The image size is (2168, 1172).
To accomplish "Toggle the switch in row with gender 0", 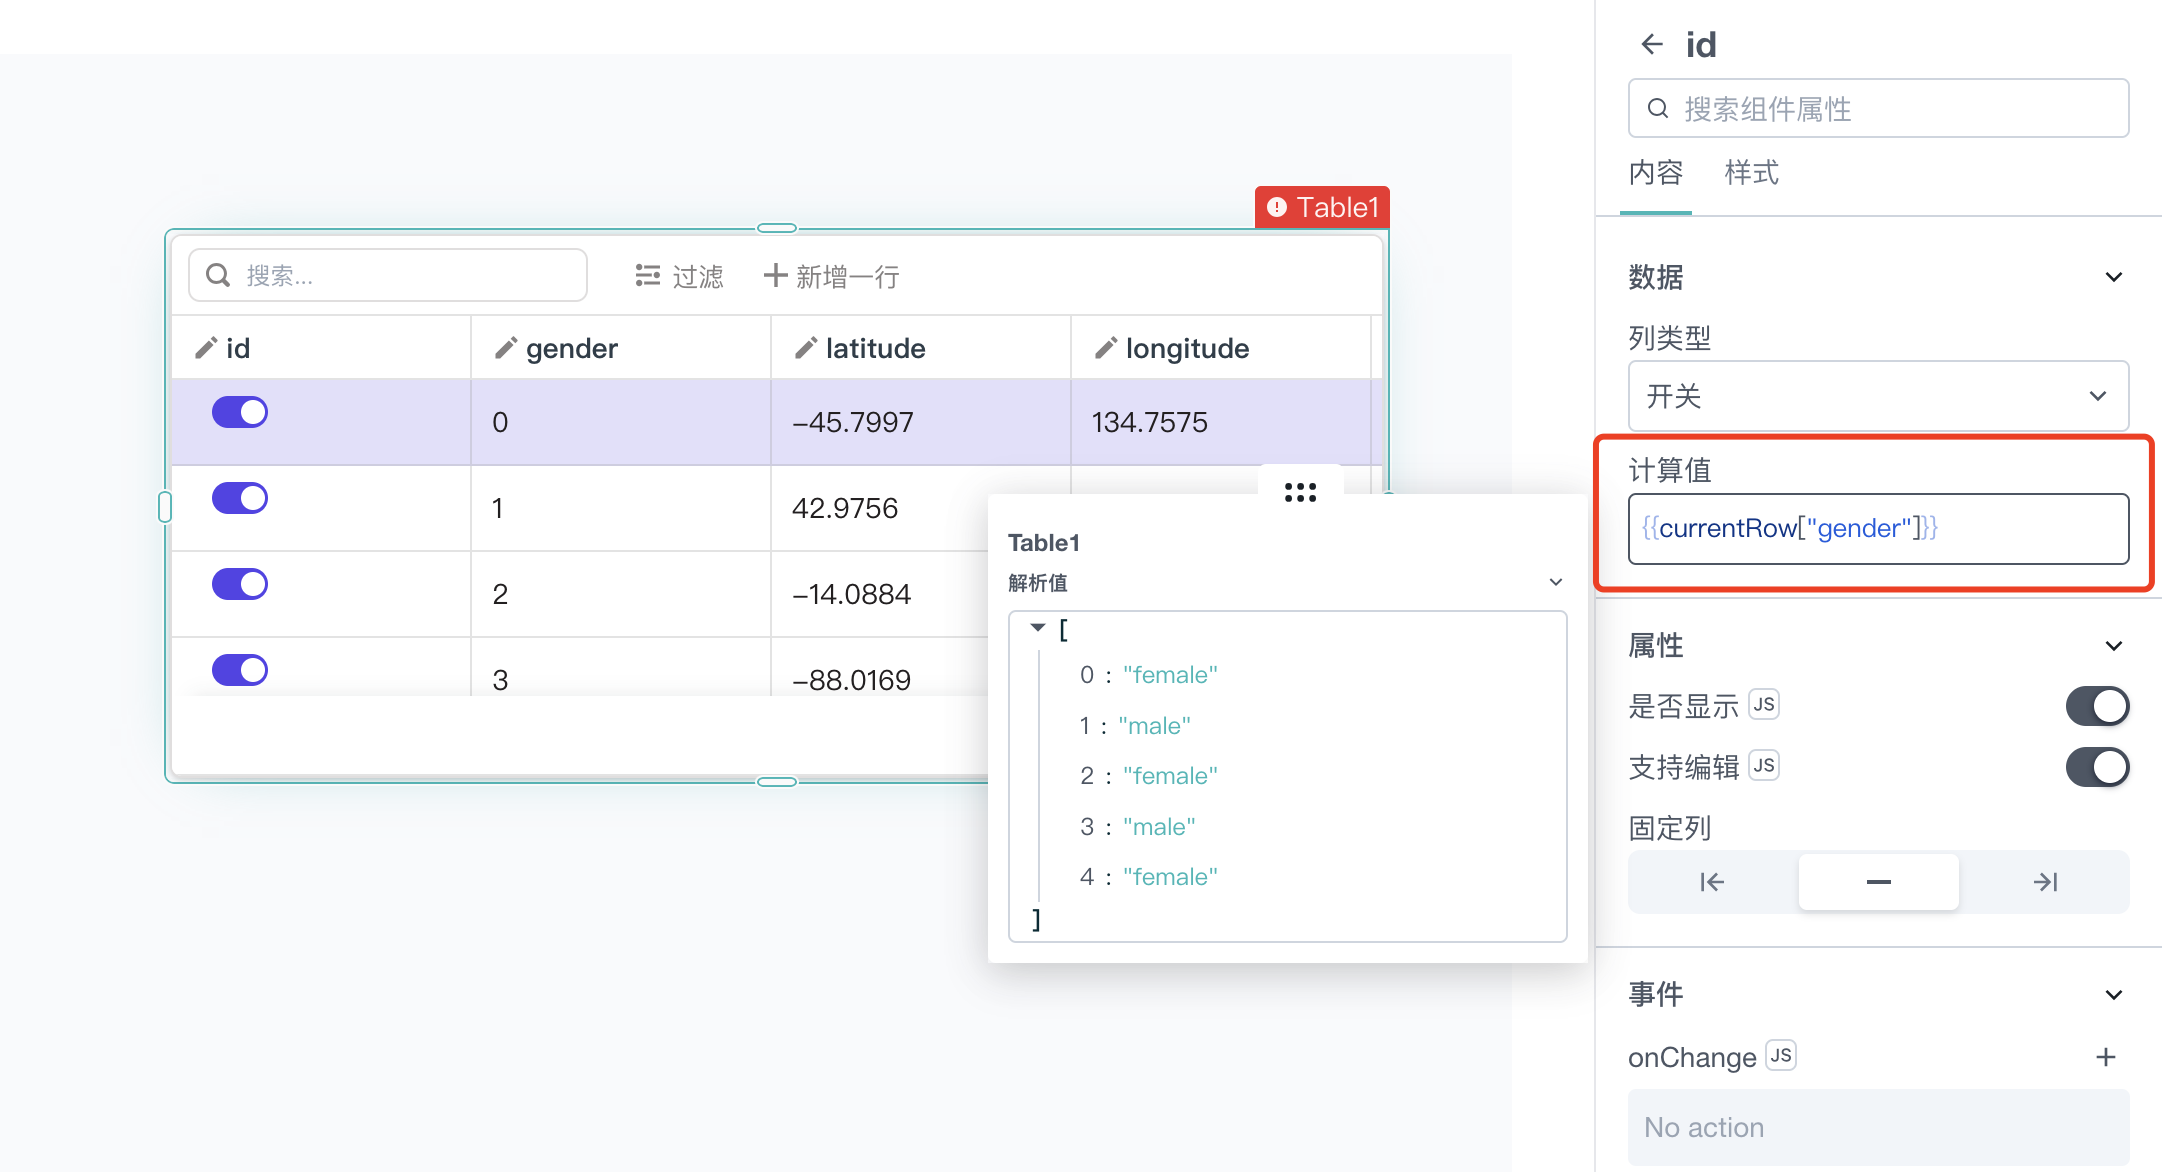I will coord(240,412).
